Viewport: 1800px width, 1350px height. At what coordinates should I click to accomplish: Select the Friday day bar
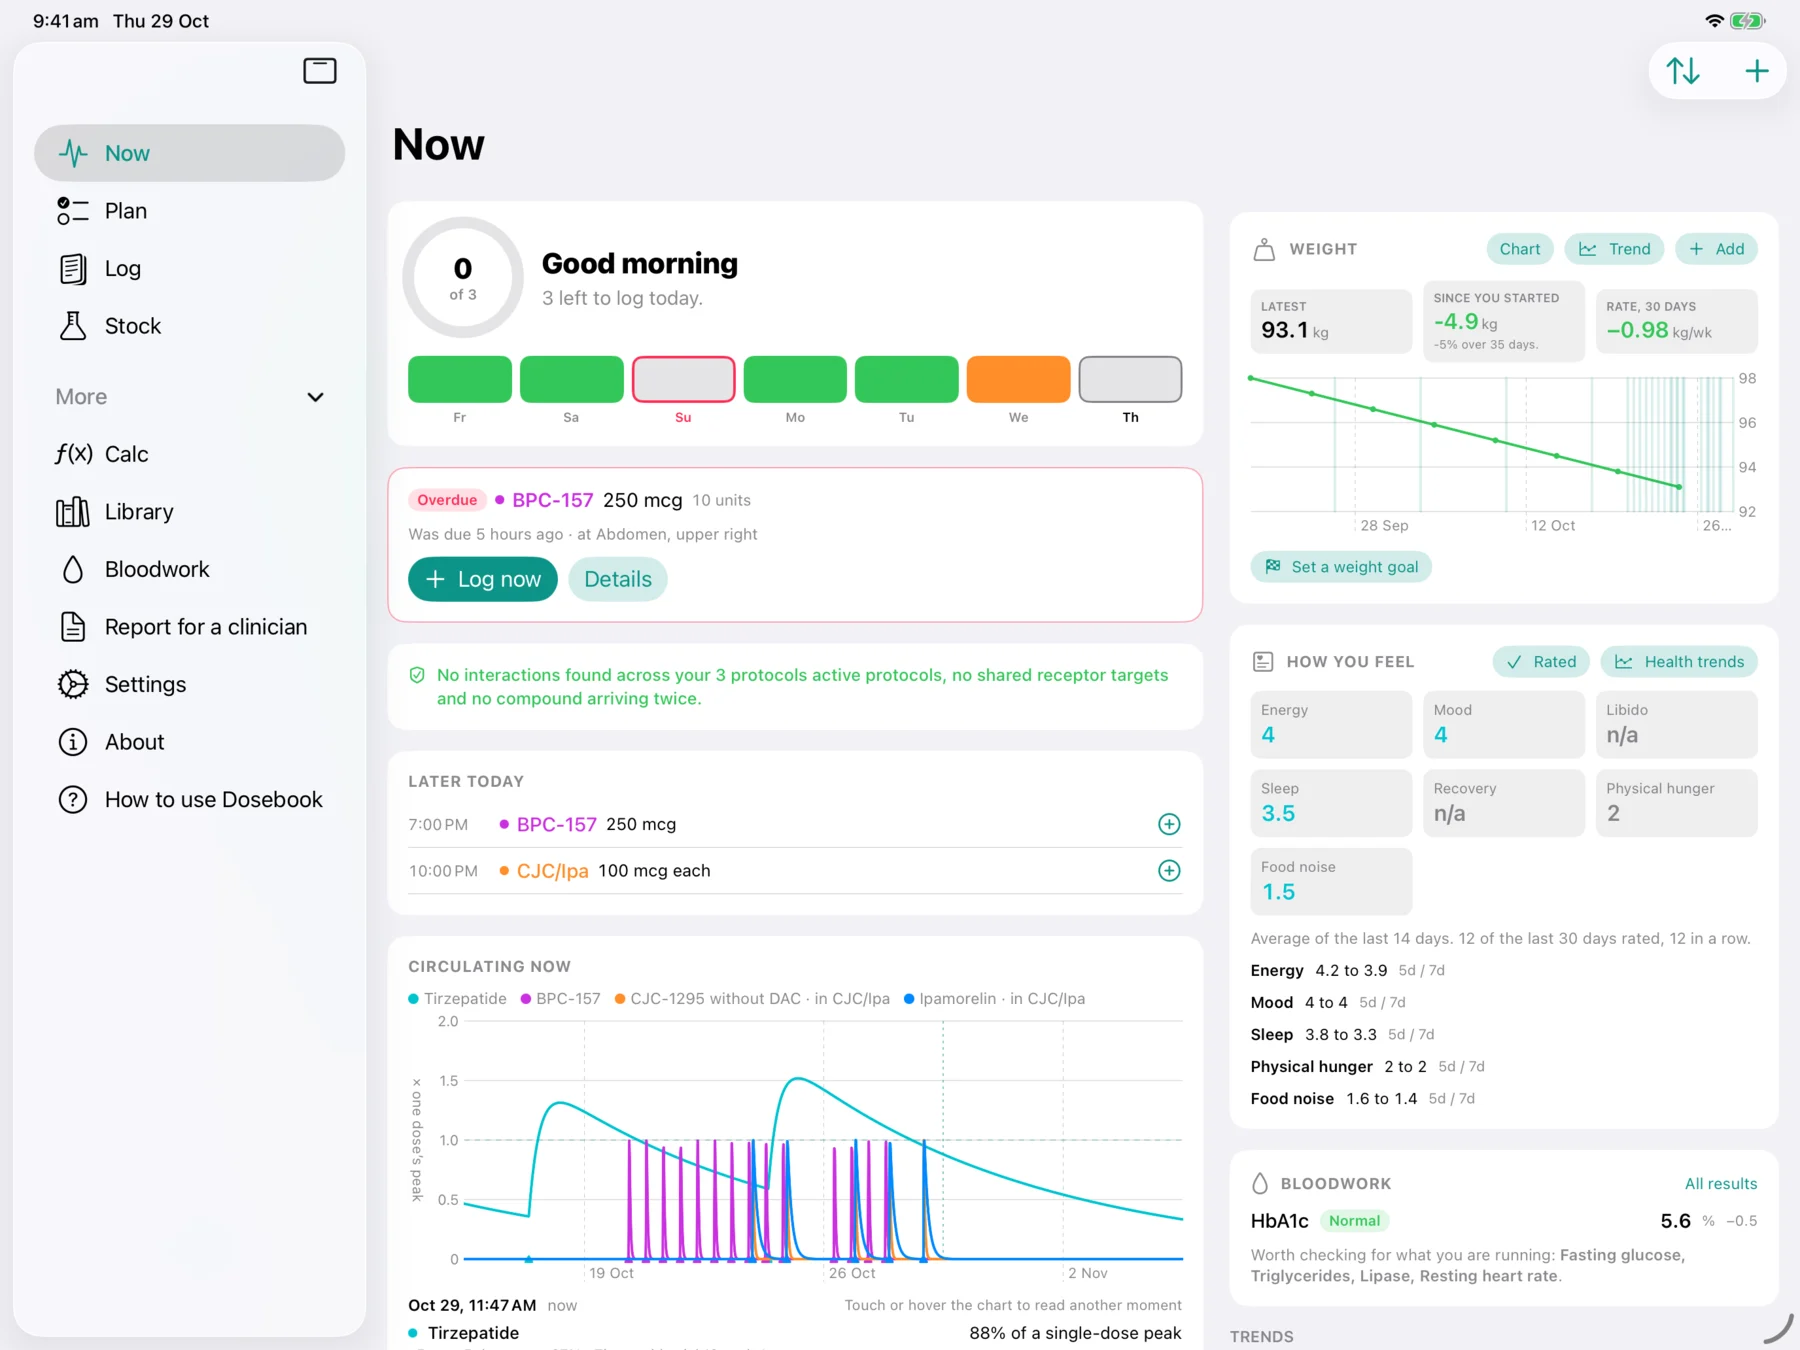(460, 379)
